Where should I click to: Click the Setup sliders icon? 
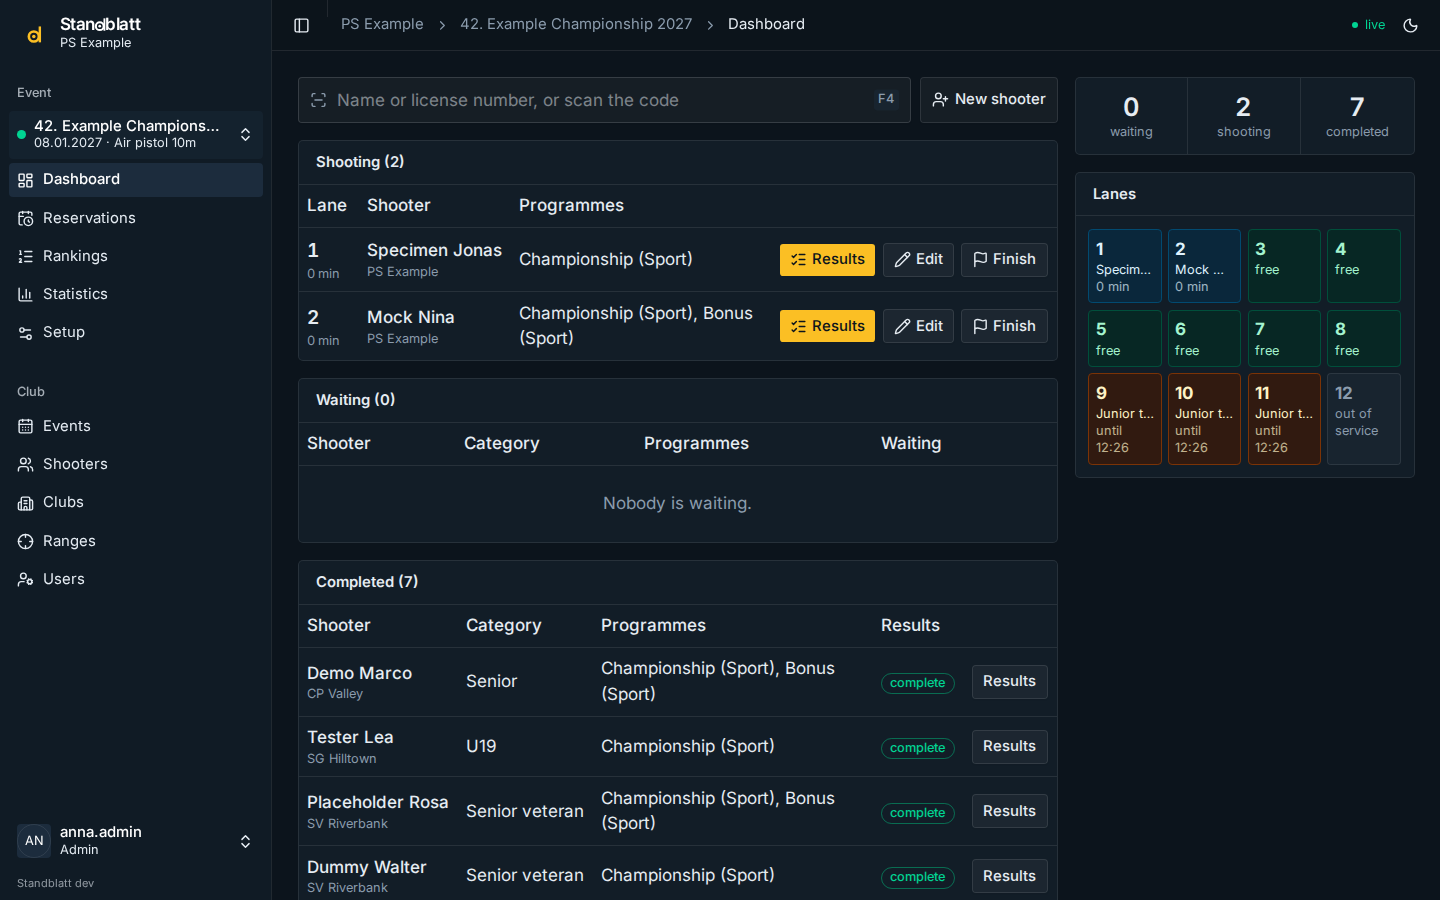[x=26, y=333]
